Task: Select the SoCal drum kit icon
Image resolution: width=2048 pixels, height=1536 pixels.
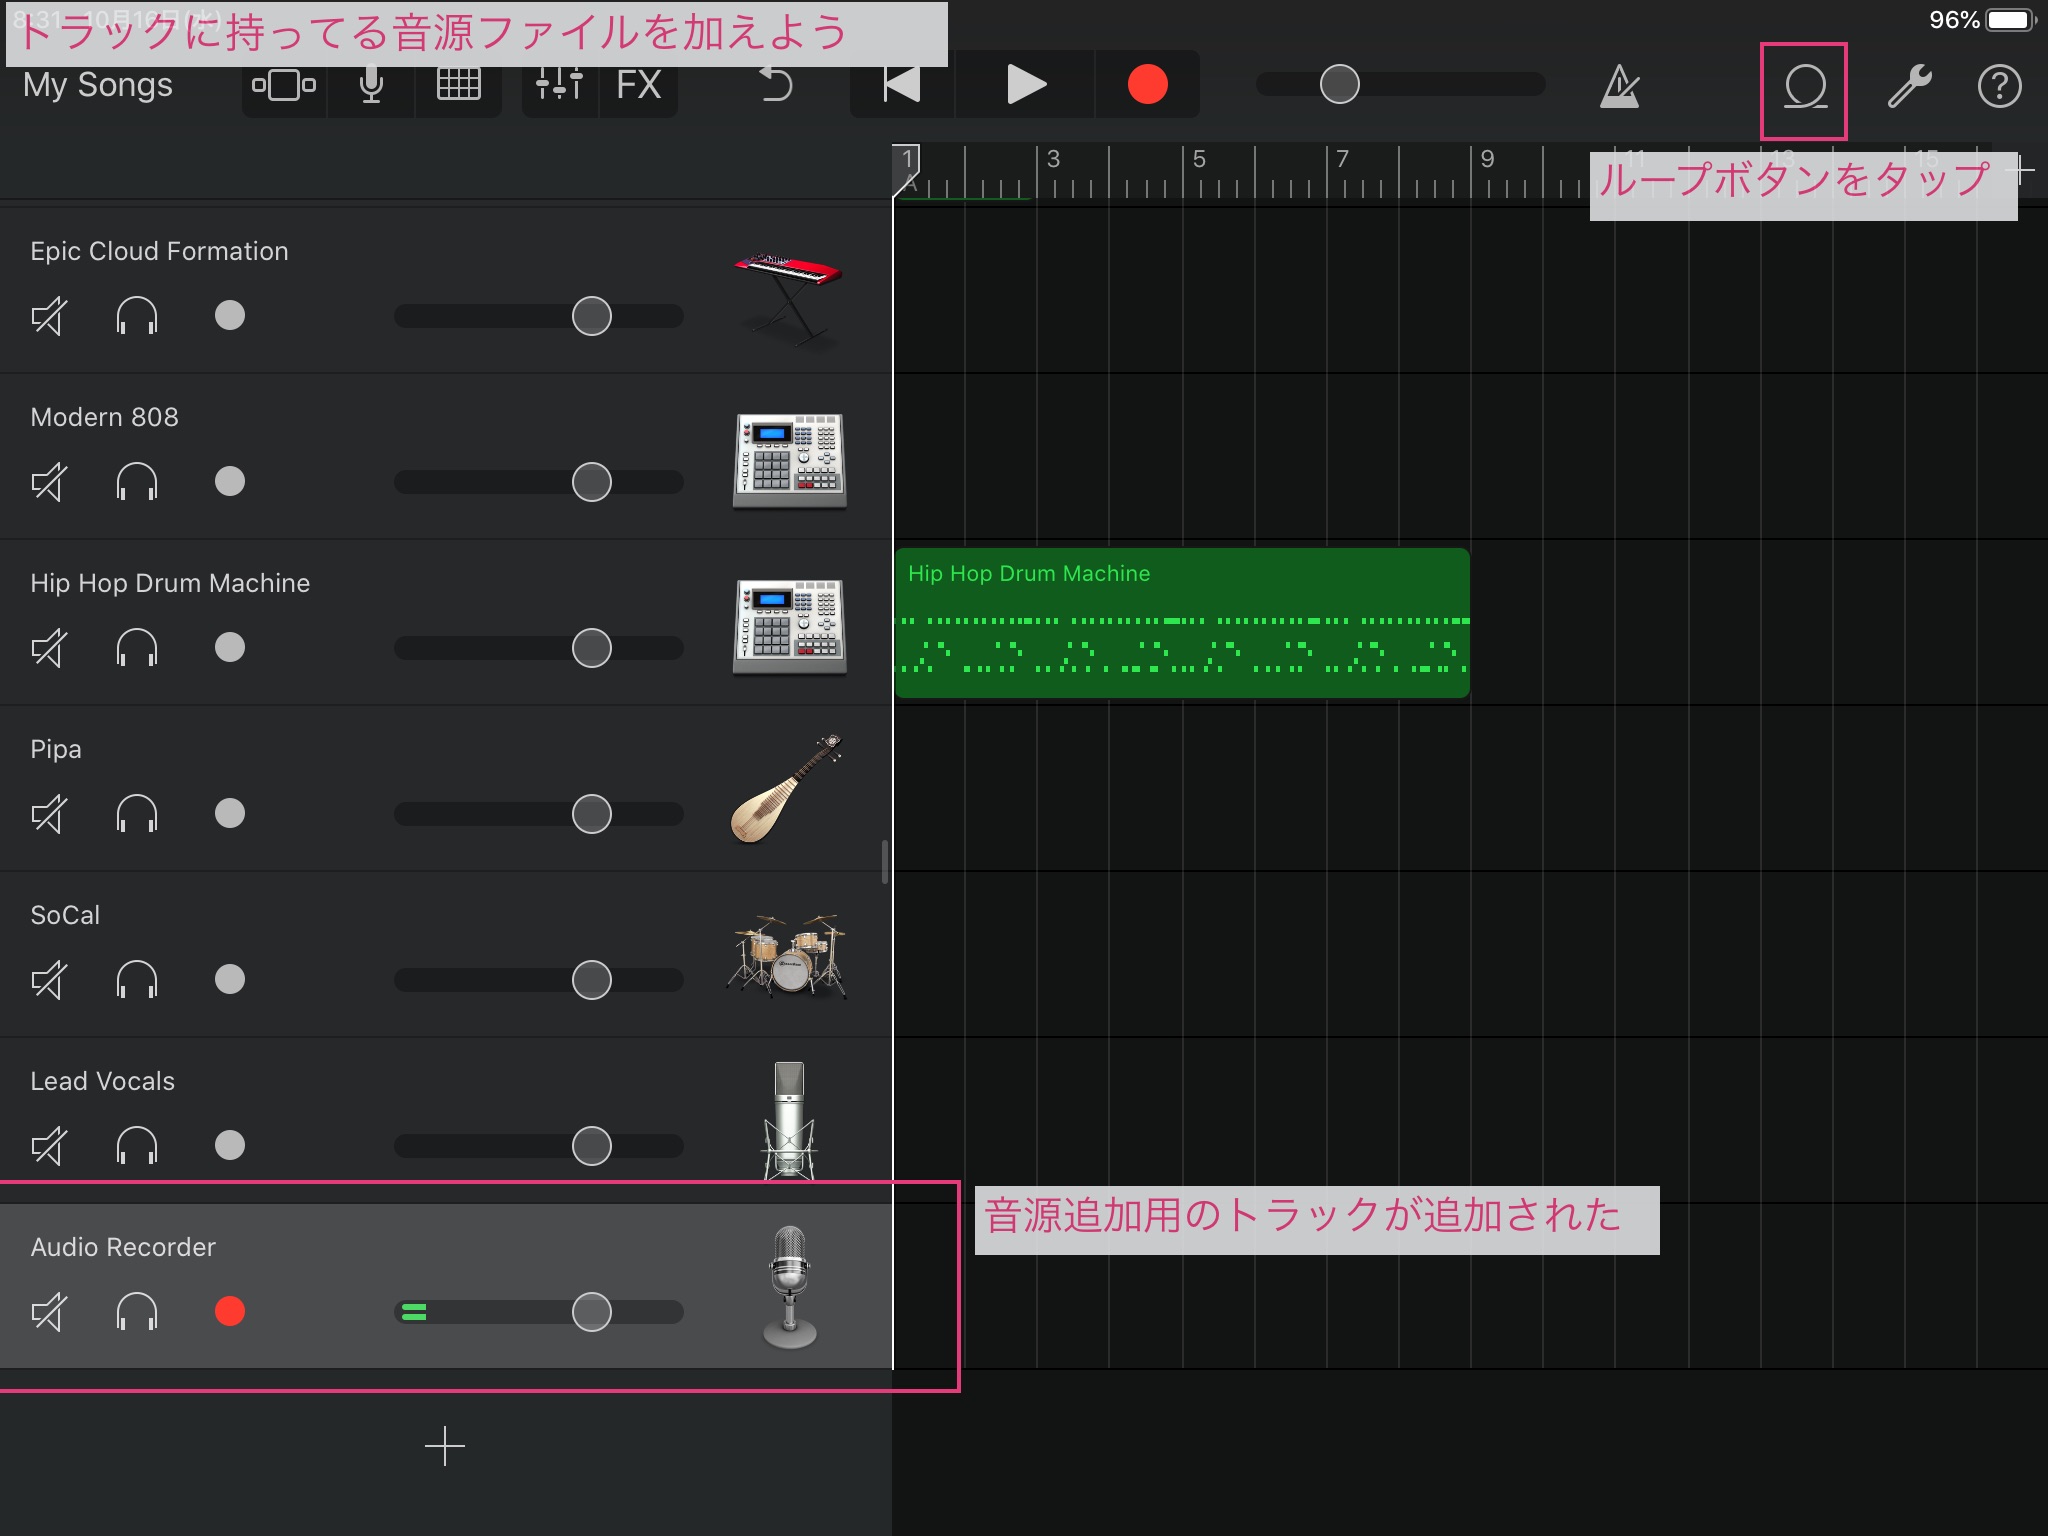Action: point(787,956)
